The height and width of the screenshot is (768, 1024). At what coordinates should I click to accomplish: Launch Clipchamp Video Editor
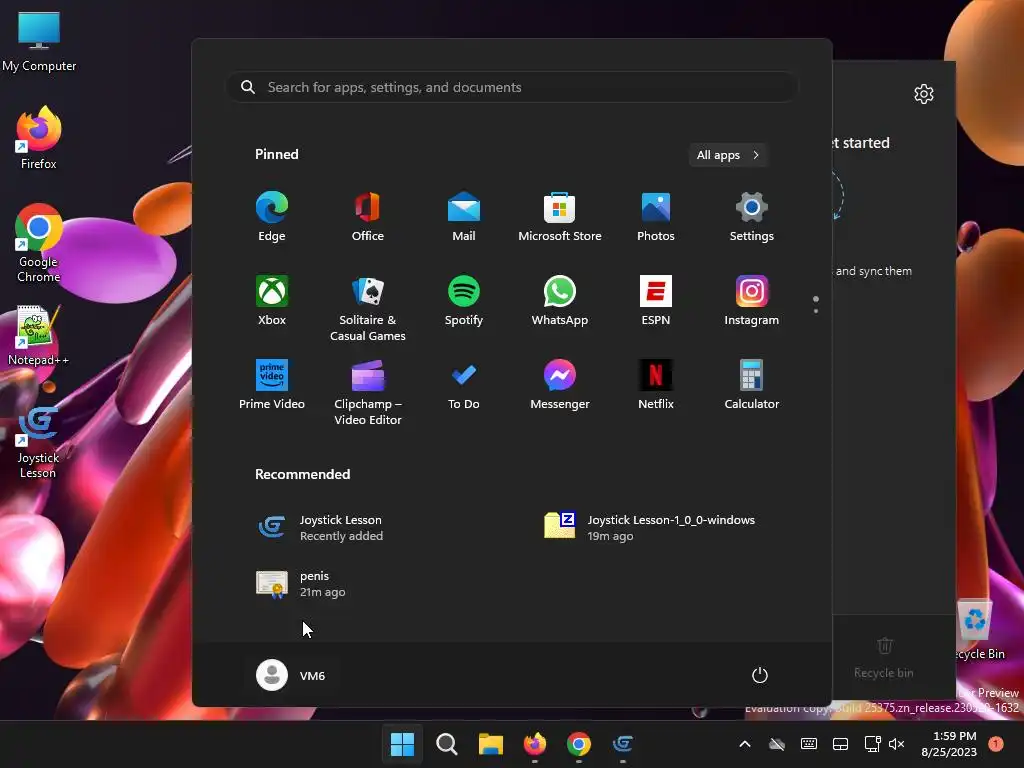click(368, 392)
